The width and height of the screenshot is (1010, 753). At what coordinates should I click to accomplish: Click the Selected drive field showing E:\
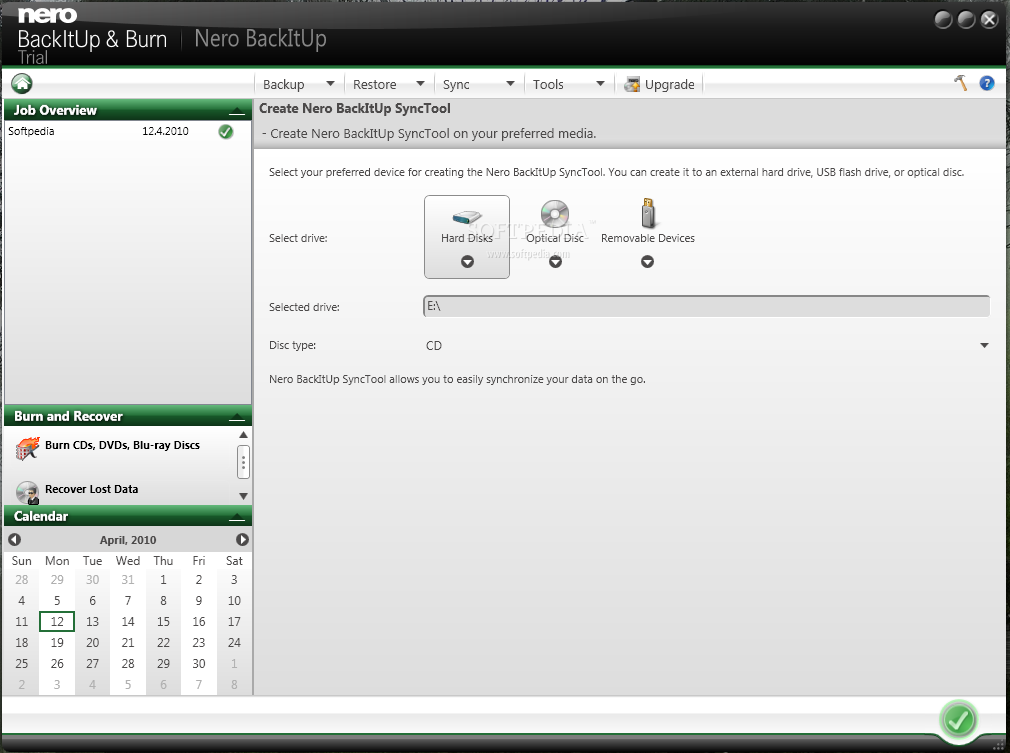[706, 307]
